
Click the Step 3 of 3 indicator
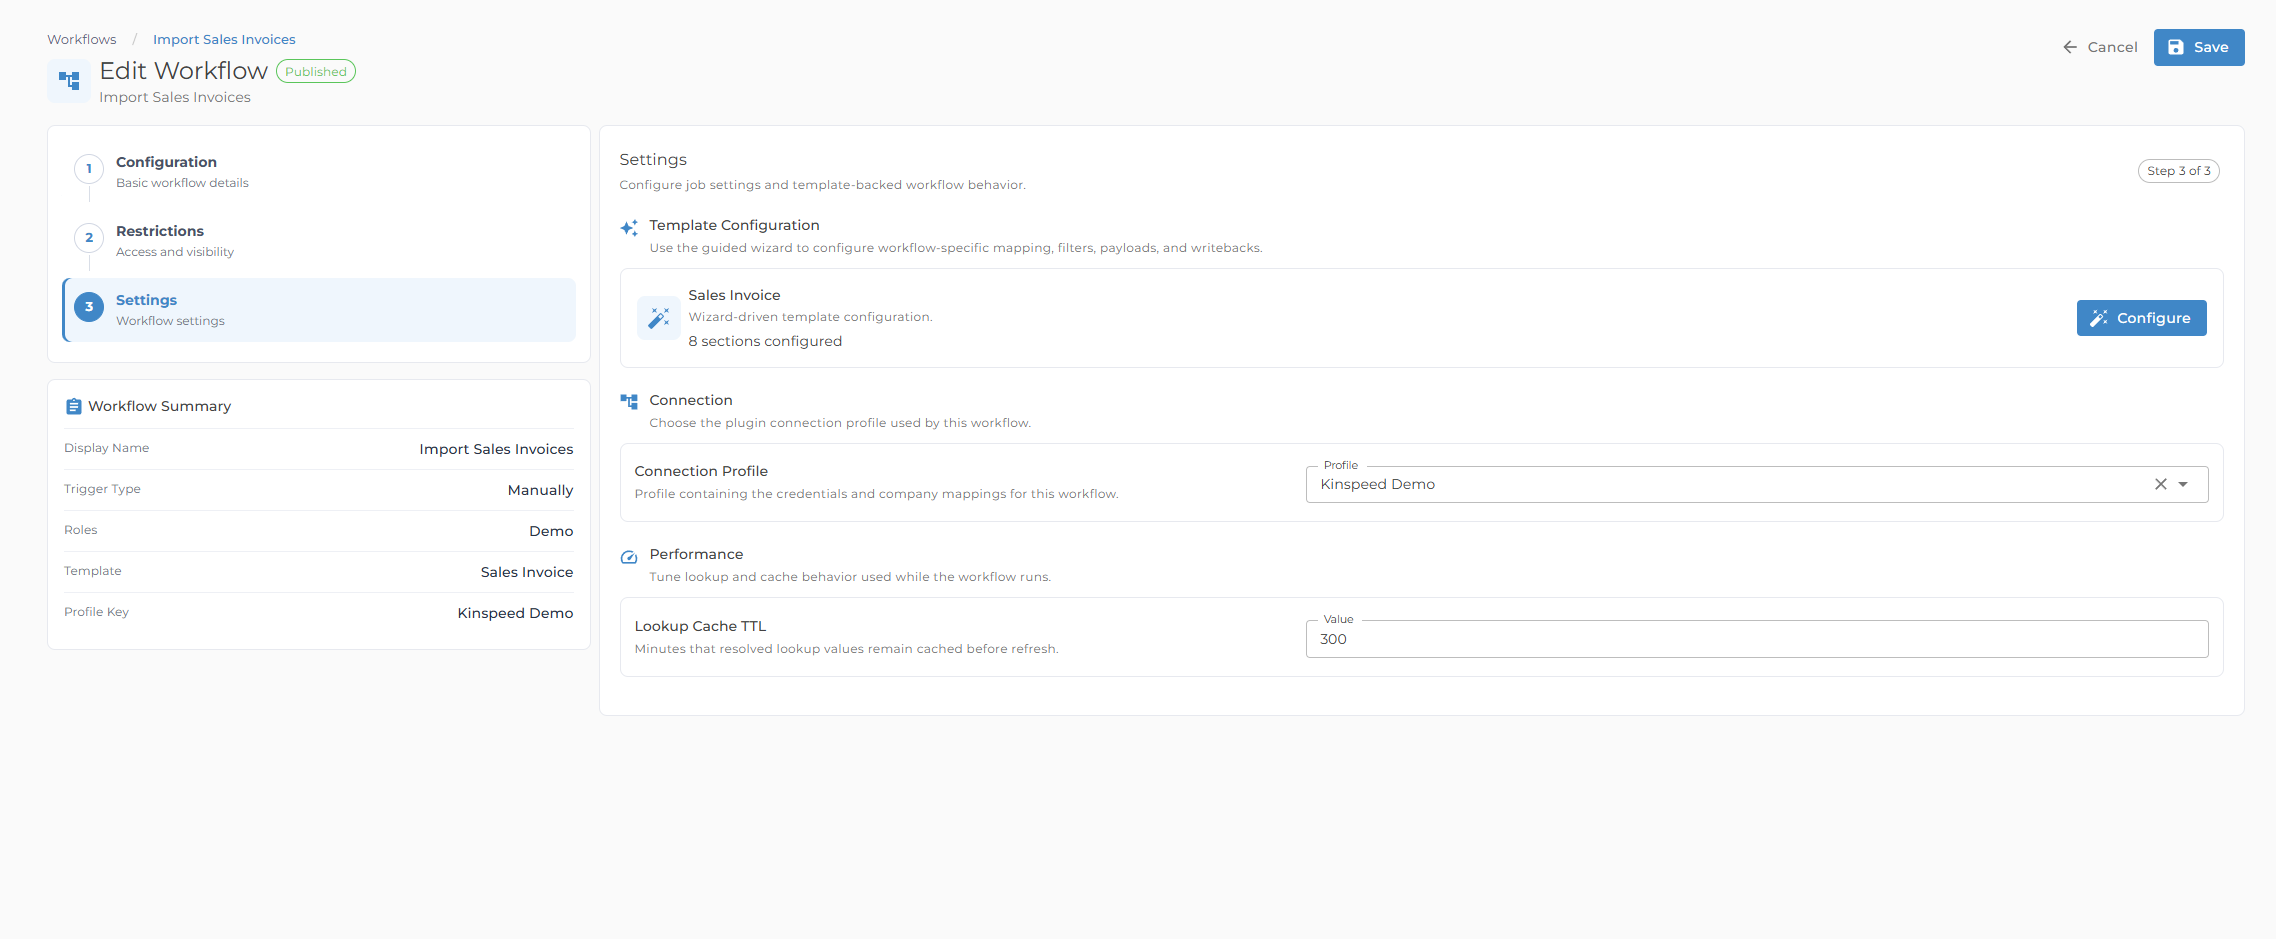2178,171
